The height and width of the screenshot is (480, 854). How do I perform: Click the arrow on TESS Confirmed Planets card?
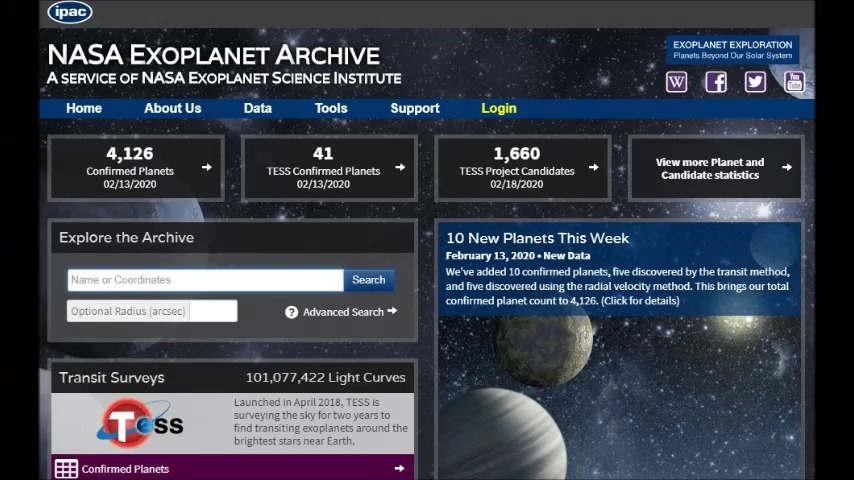(400, 167)
